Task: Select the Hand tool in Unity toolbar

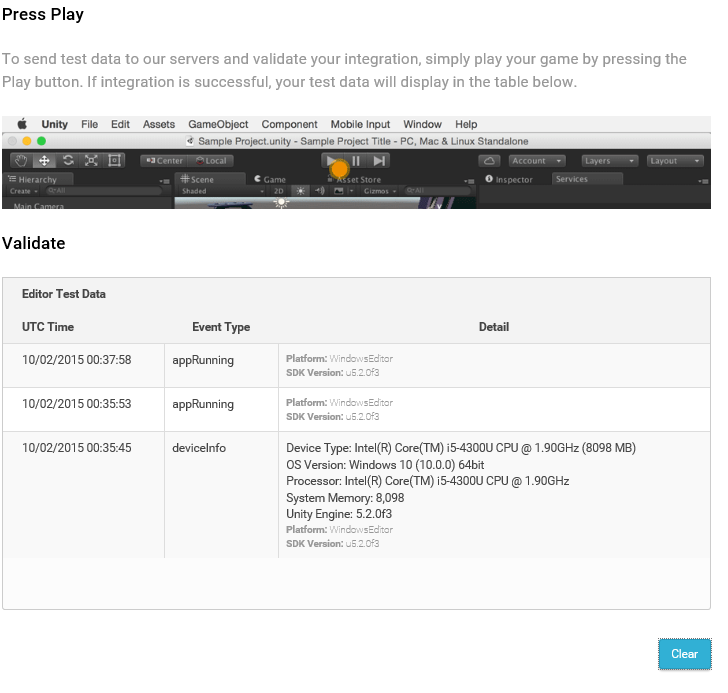Action: [x=21, y=161]
